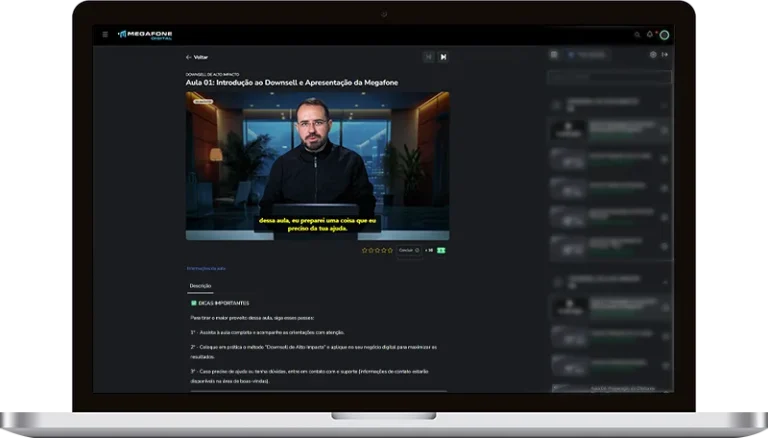The image size is (768, 438).
Task: Open the Informações da aula link
Action: tap(206, 268)
